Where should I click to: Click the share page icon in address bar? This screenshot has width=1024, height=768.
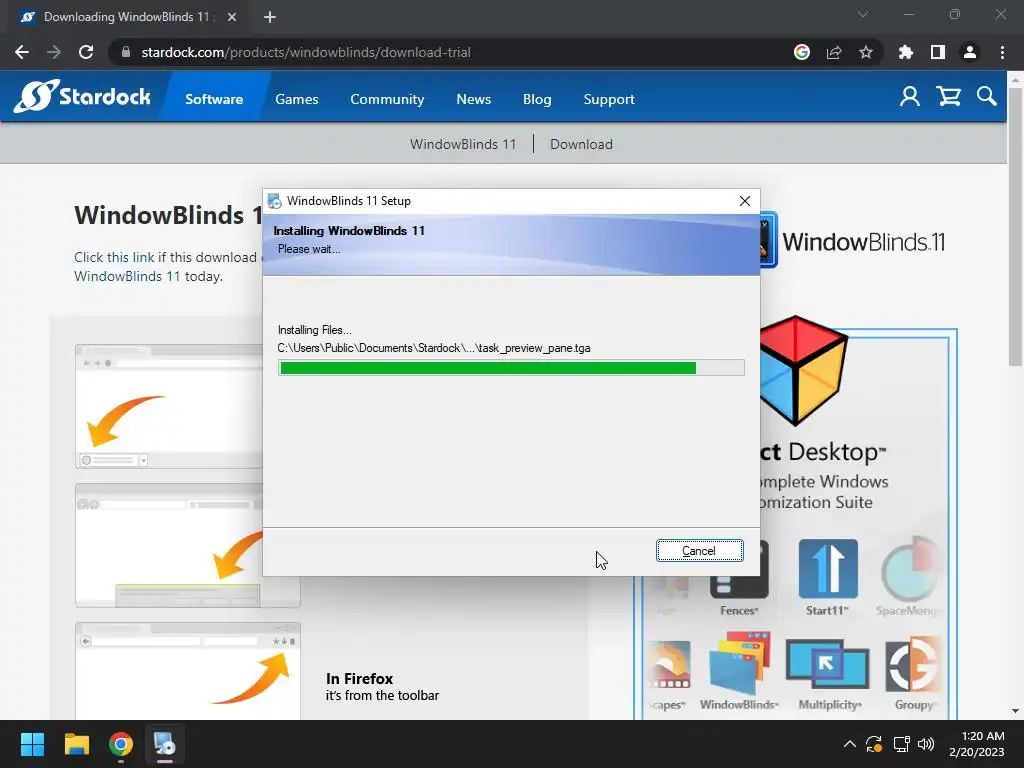(834, 52)
